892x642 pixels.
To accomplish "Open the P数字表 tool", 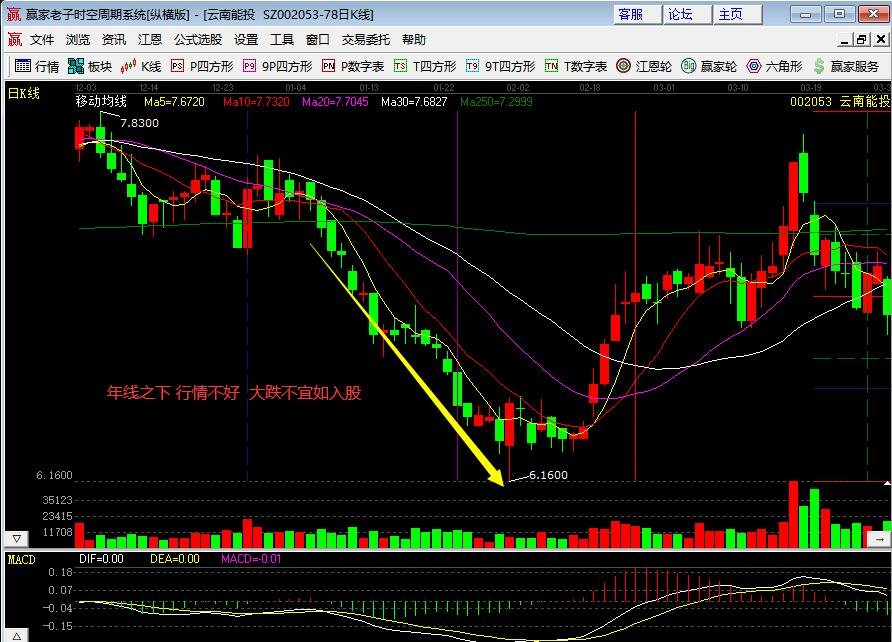I will click(353, 67).
